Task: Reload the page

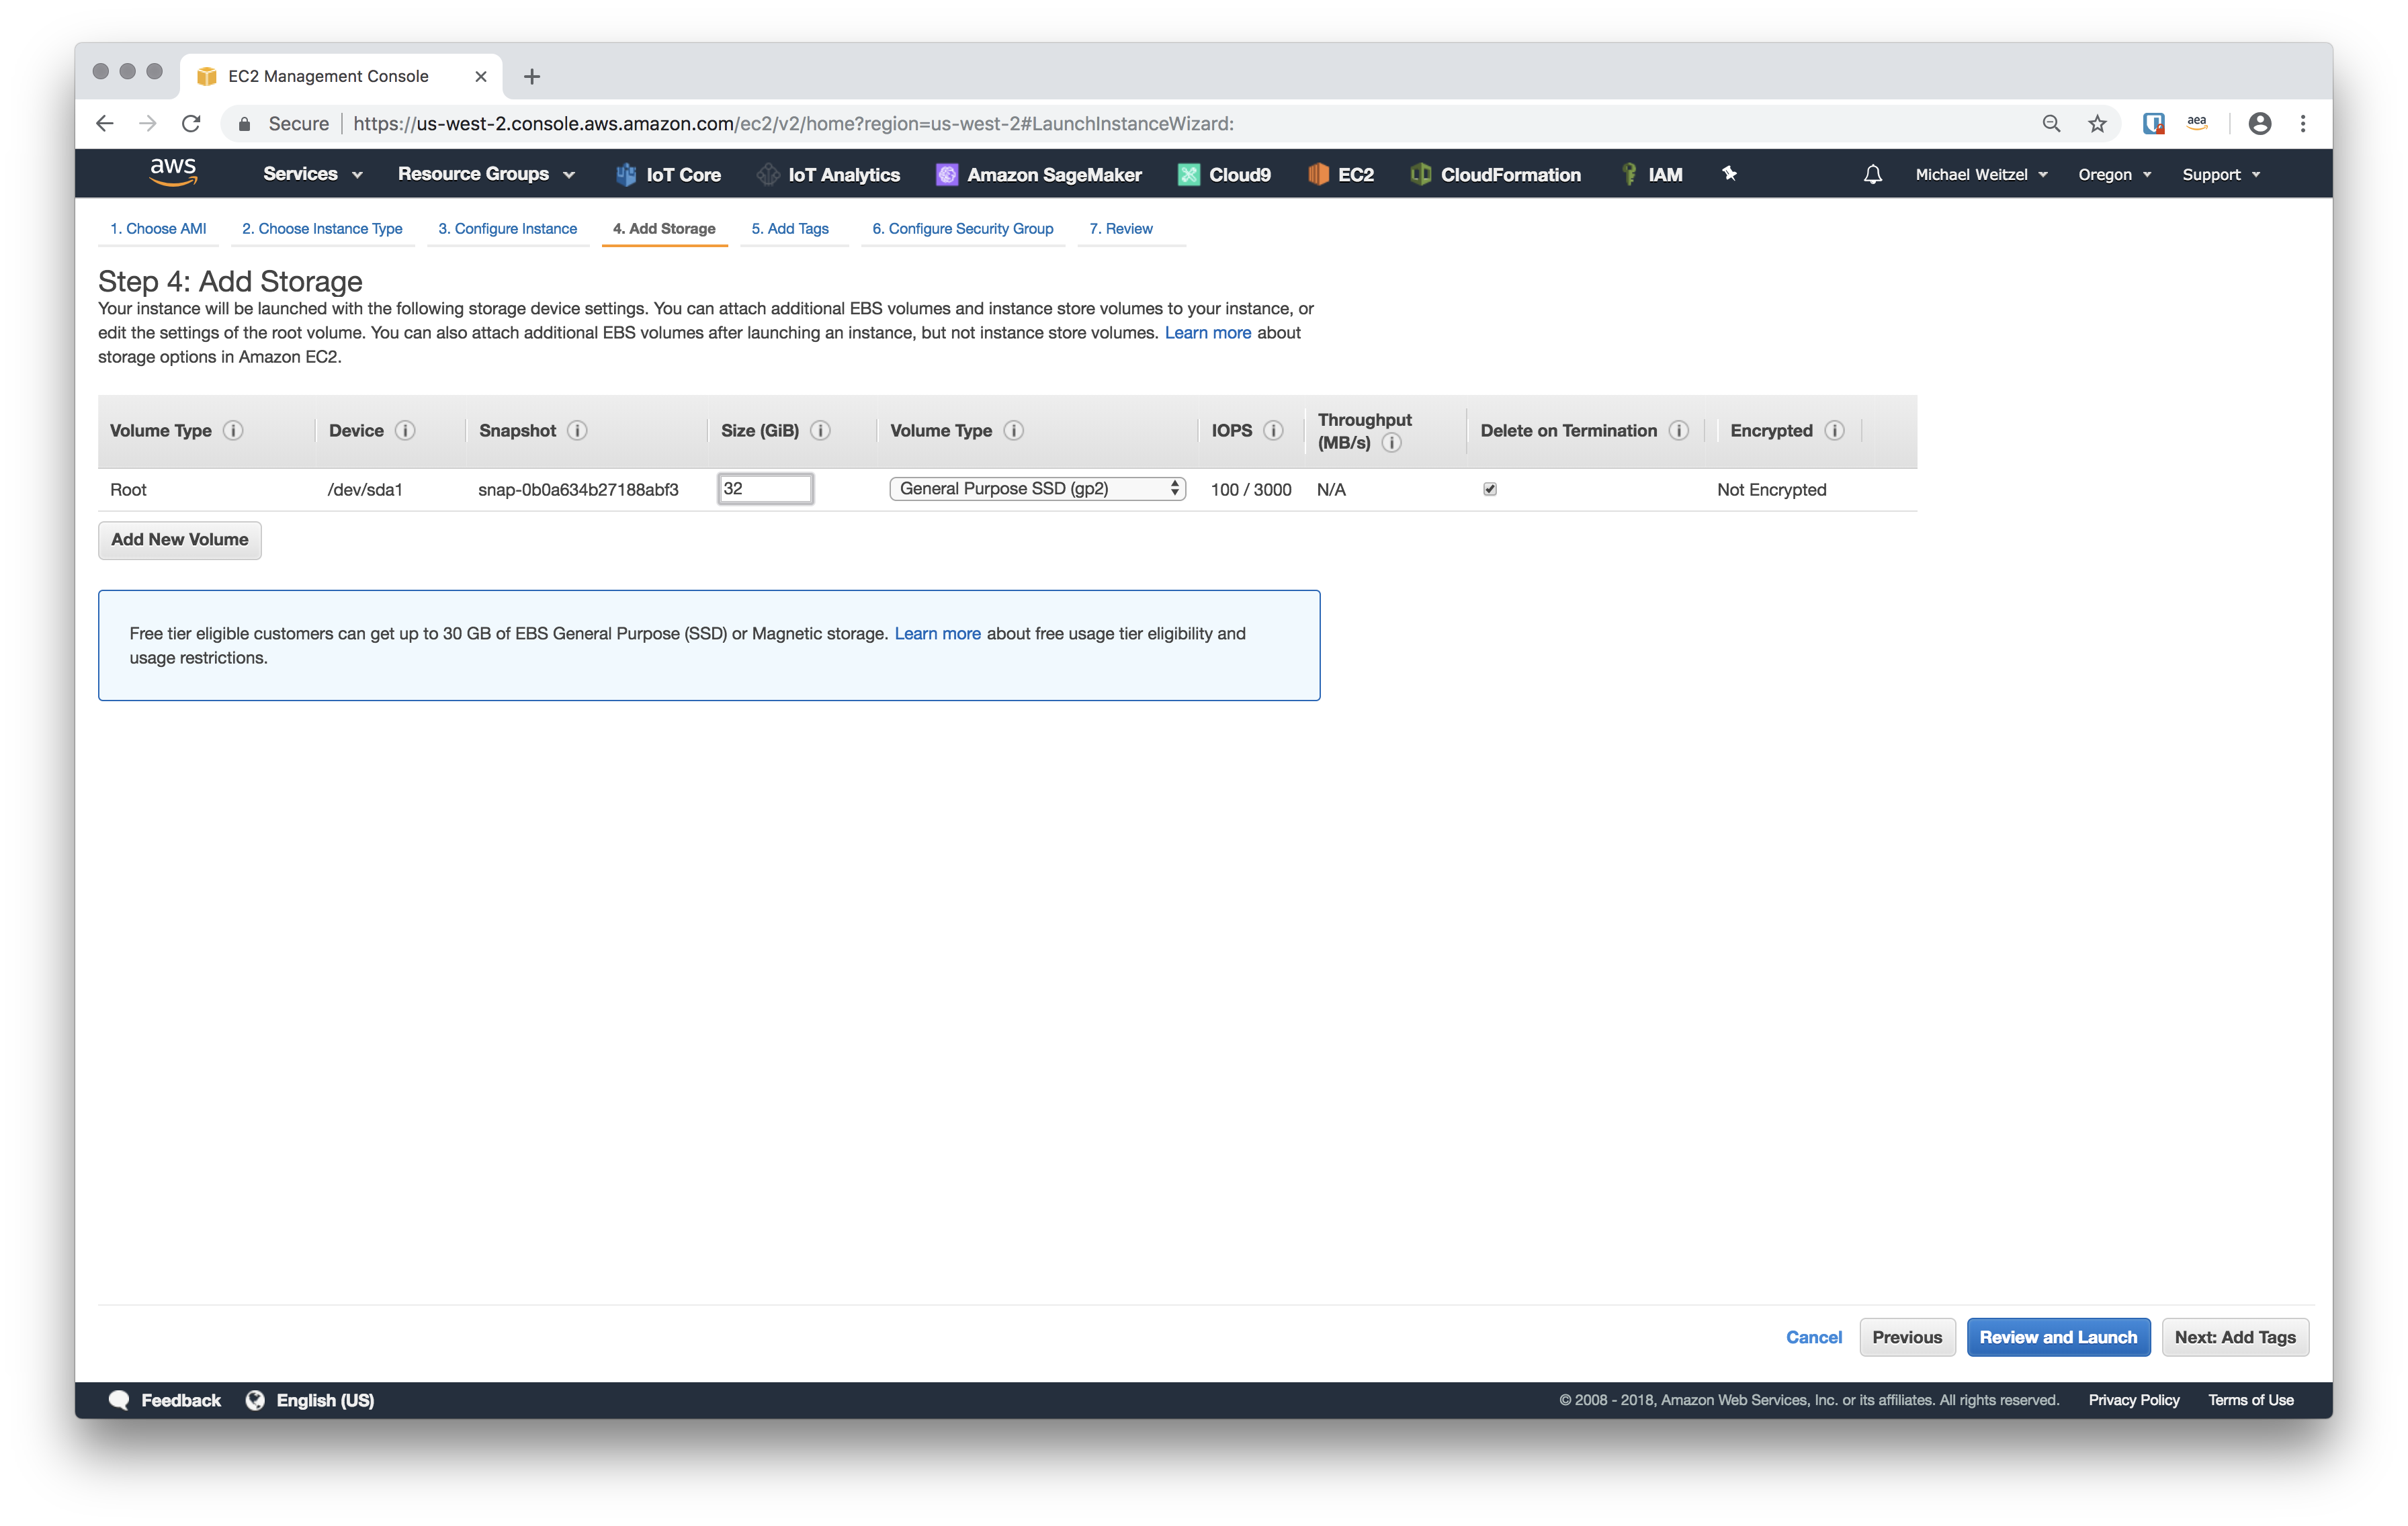Action: [191, 124]
